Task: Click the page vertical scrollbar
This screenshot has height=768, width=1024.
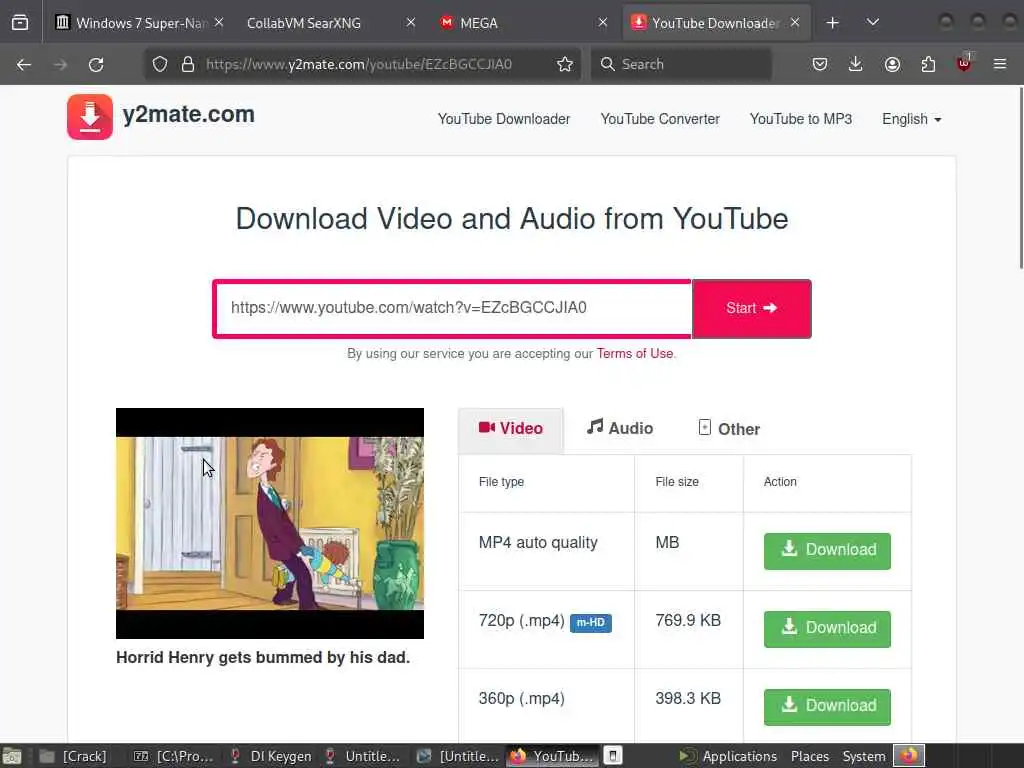Action: tap(1020, 178)
